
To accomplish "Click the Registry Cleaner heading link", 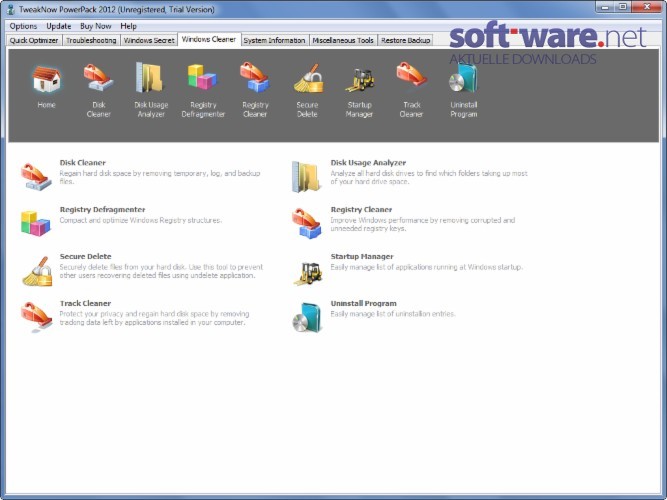I will click(361, 209).
